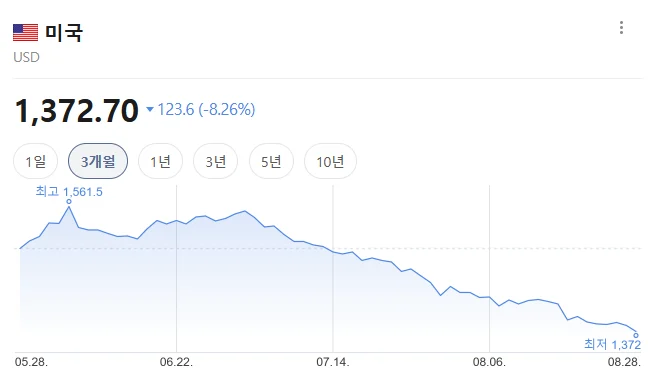Click the 최저 1,372 low point marker
Screen dimensions: 658x375
pos(636,335)
